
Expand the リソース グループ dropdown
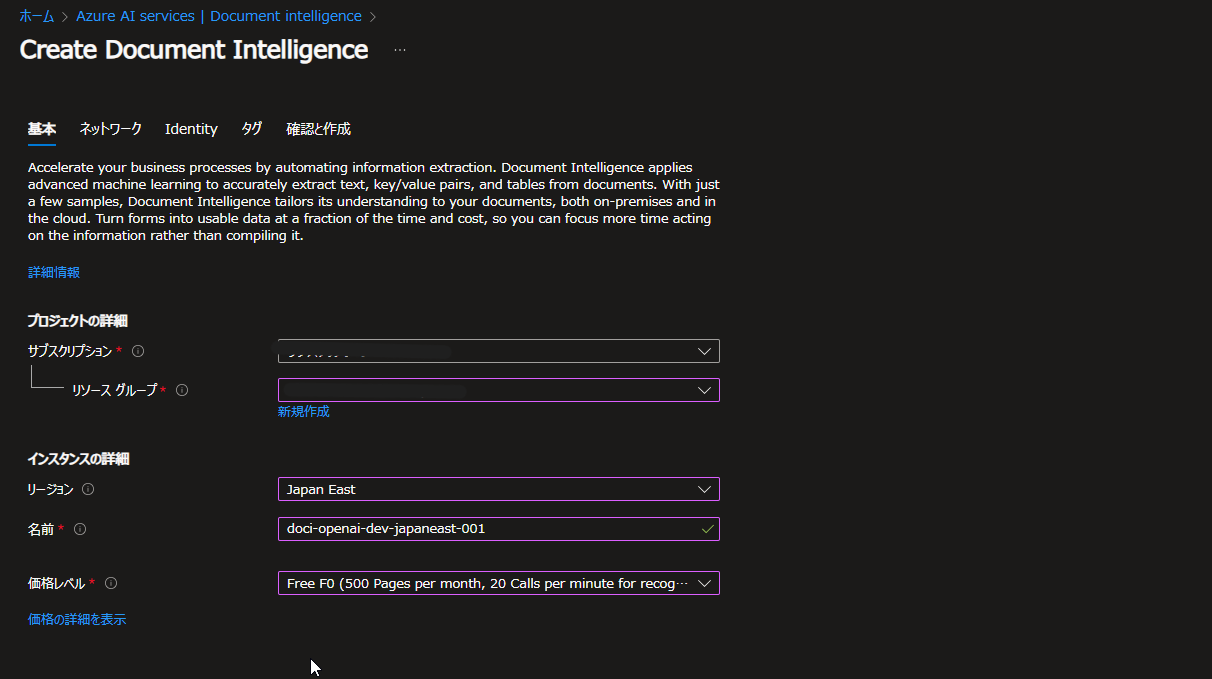tap(499, 390)
